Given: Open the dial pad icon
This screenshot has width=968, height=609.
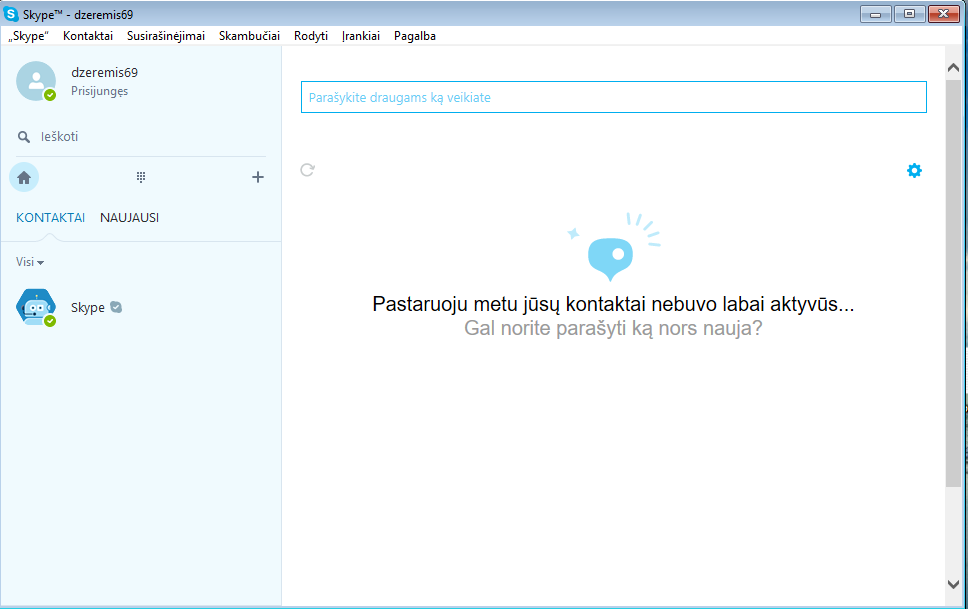Looking at the screenshot, I should tap(141, 177).
